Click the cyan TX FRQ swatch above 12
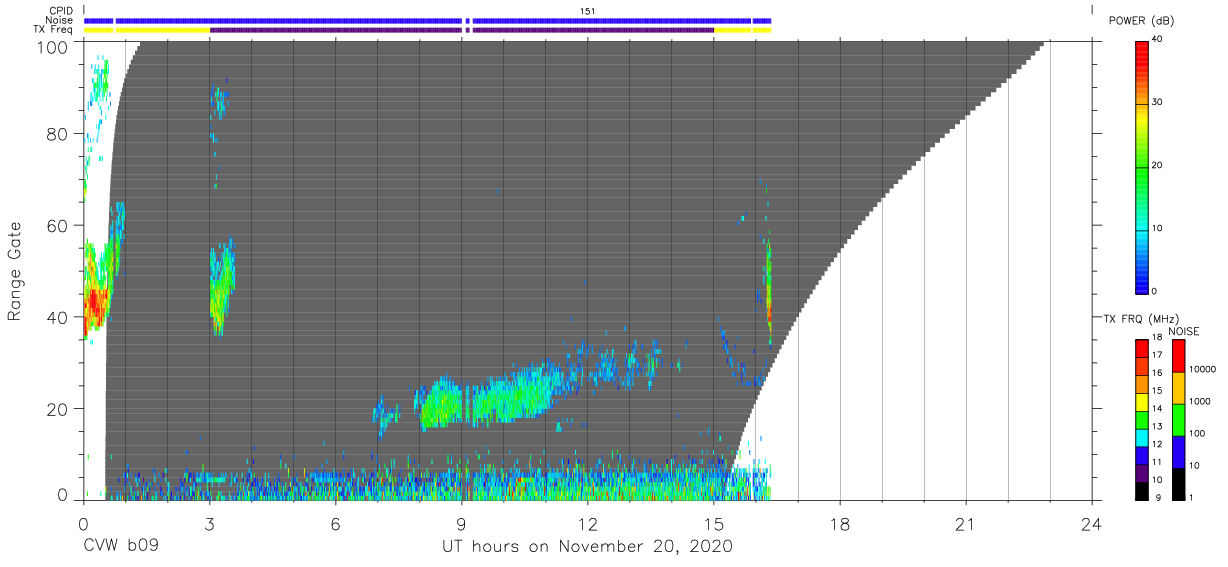Screen dimensions: 1228x567 point(1142,437)
